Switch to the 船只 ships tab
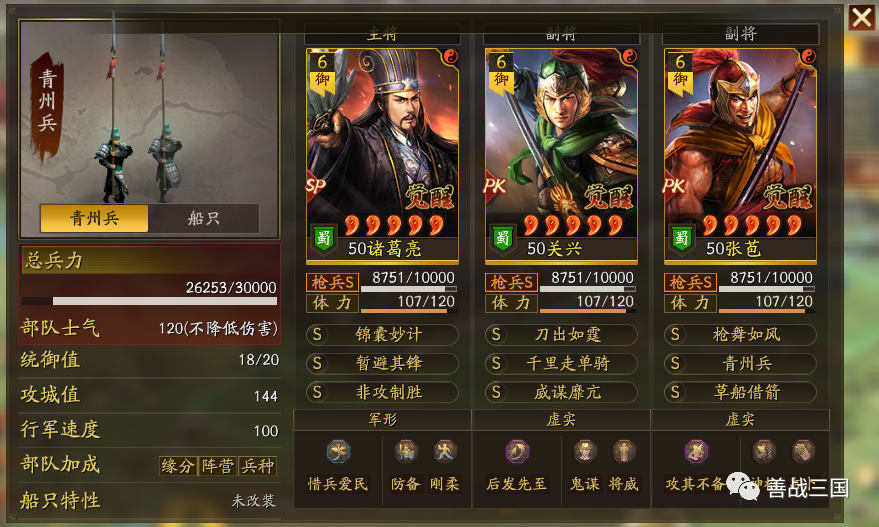This screenshot has height=527, width=879. coord(203,218)
